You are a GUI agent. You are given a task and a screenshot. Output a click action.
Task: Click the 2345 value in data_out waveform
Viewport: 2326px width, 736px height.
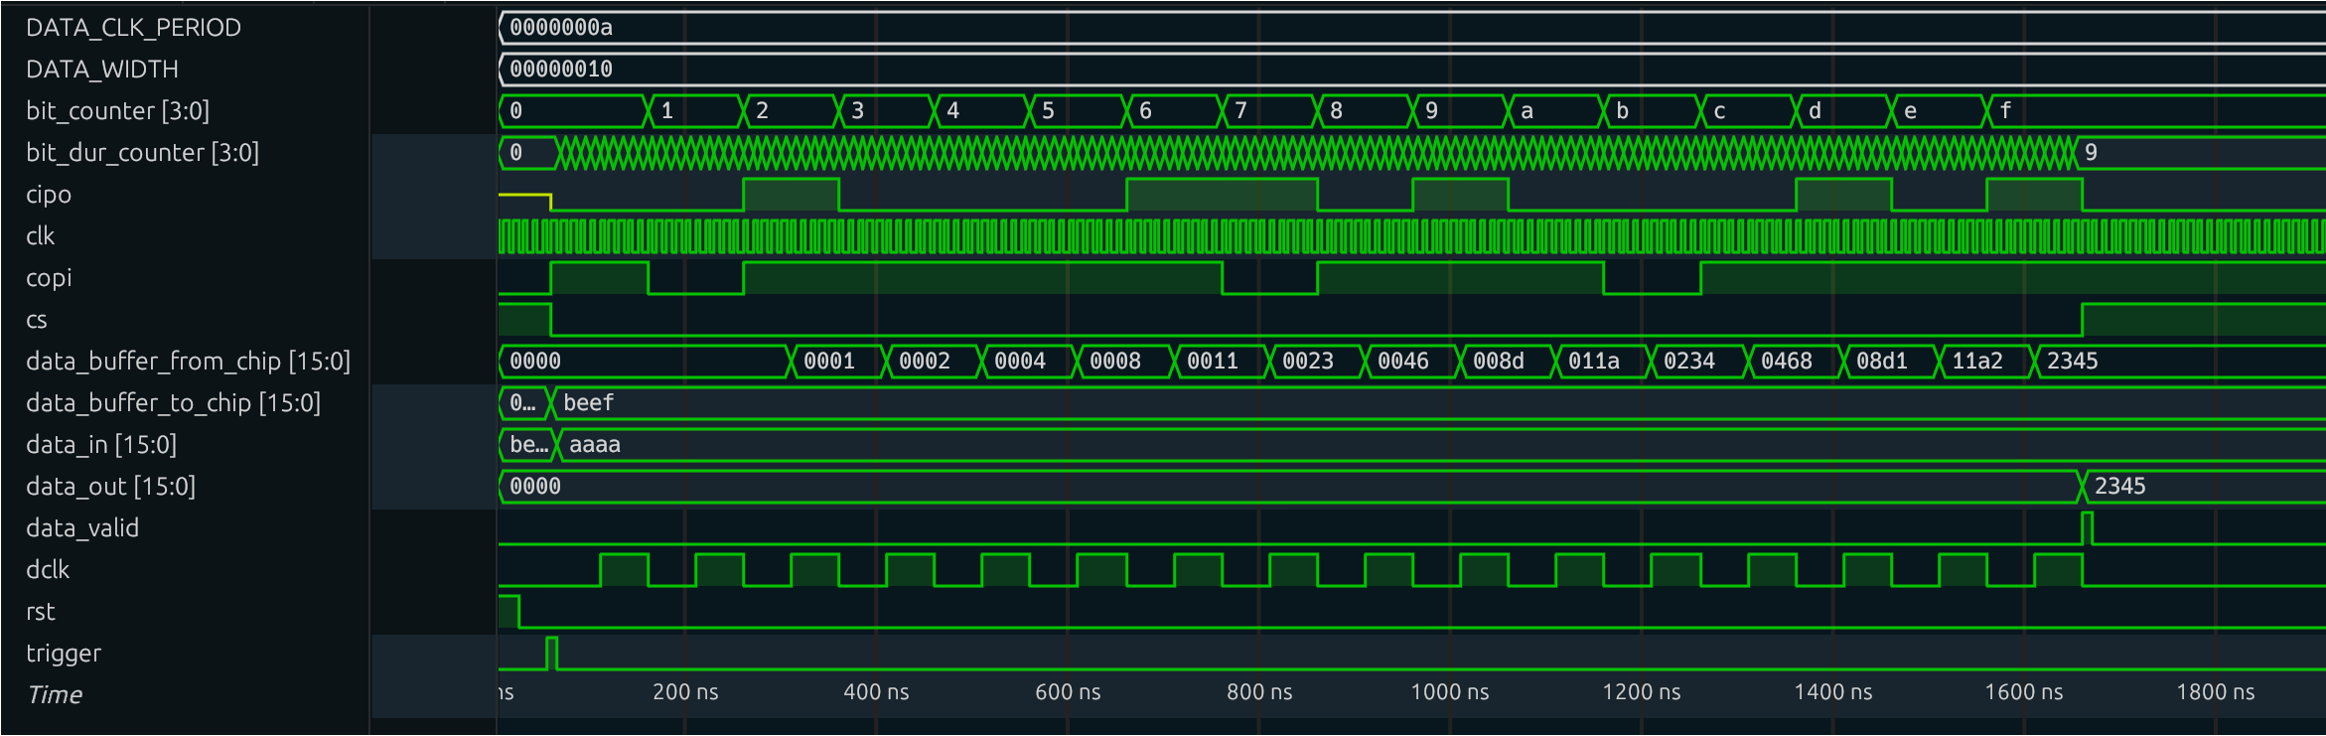coord(2119,486)
